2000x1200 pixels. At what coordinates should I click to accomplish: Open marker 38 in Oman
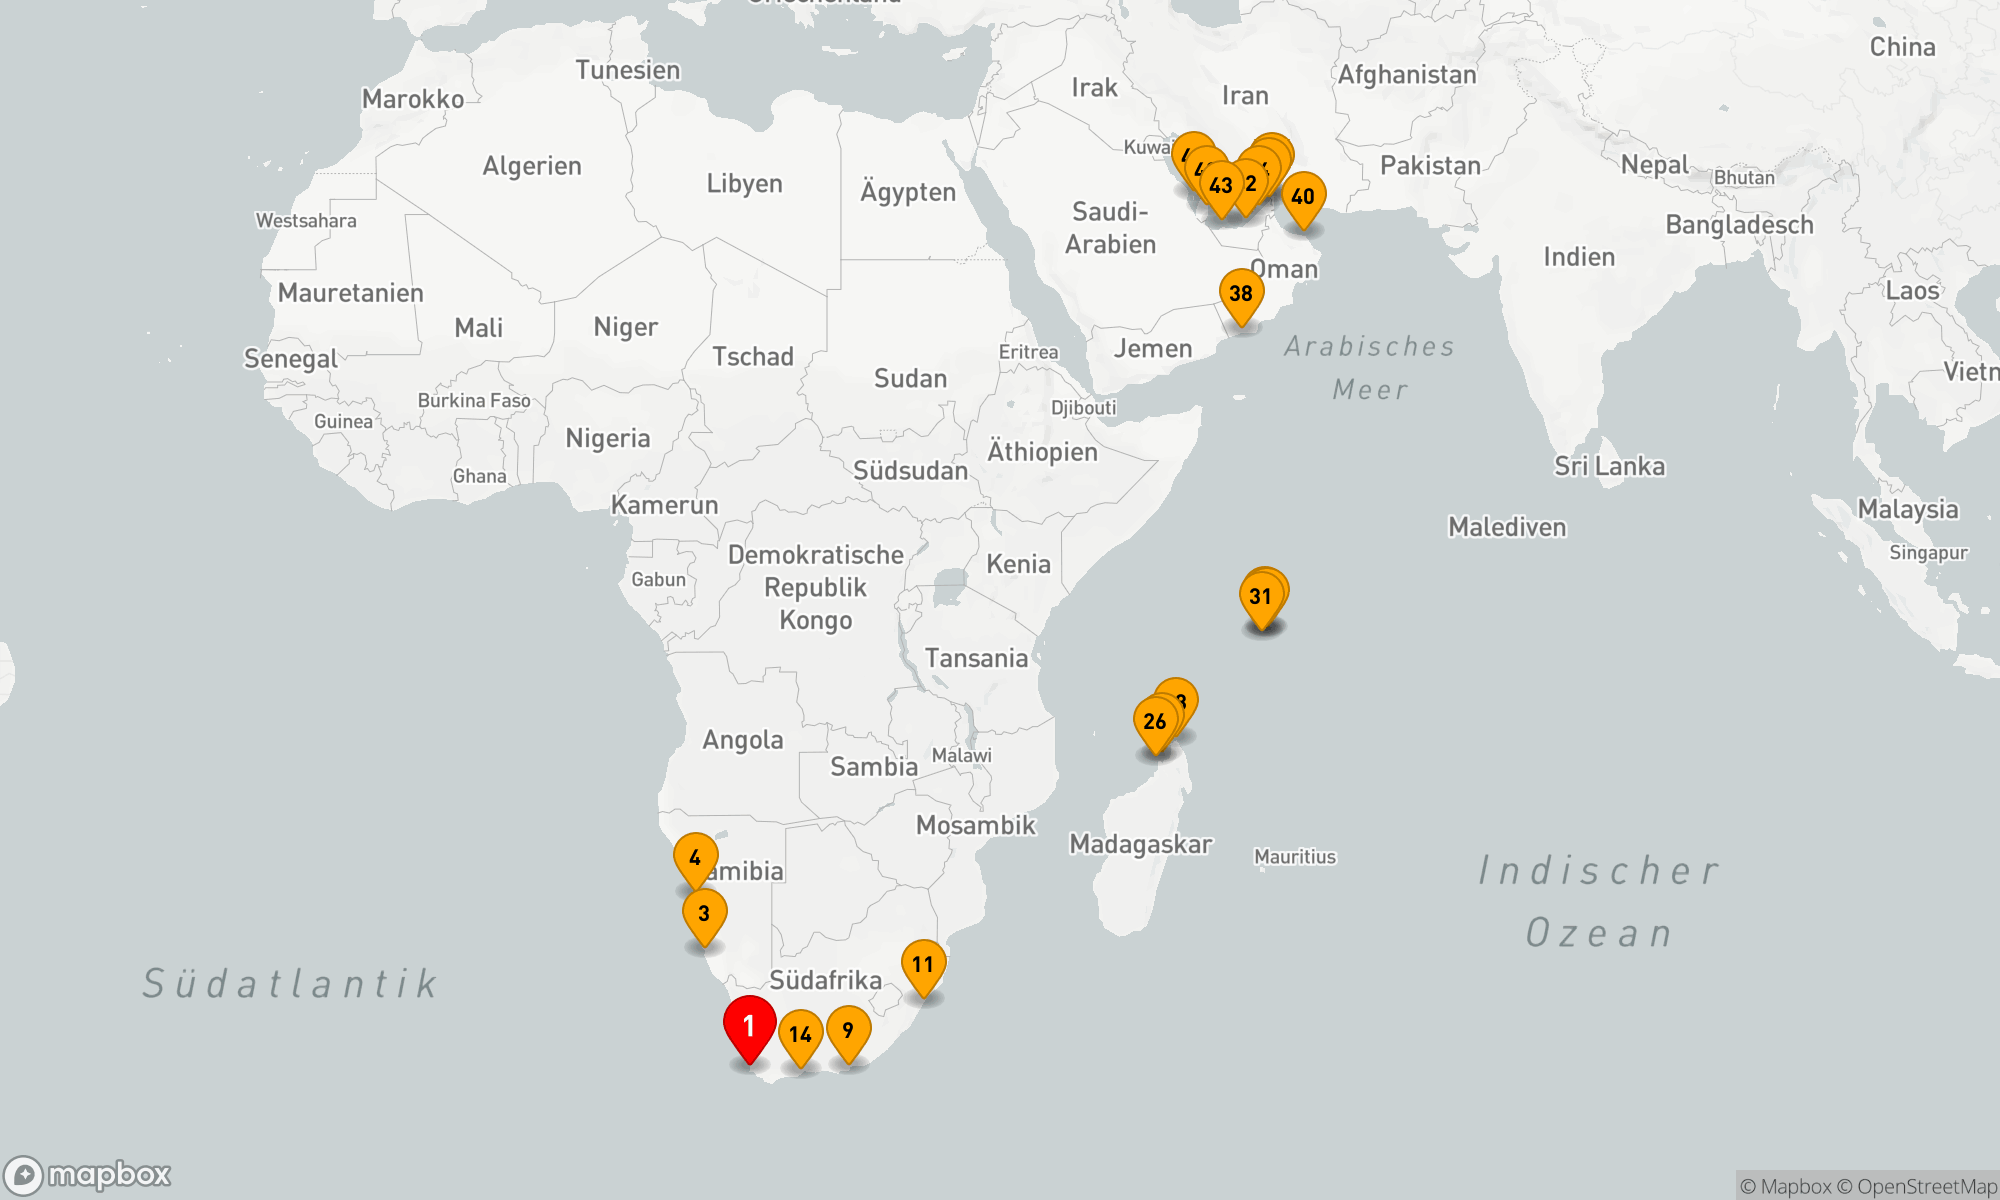point(1241,293)
